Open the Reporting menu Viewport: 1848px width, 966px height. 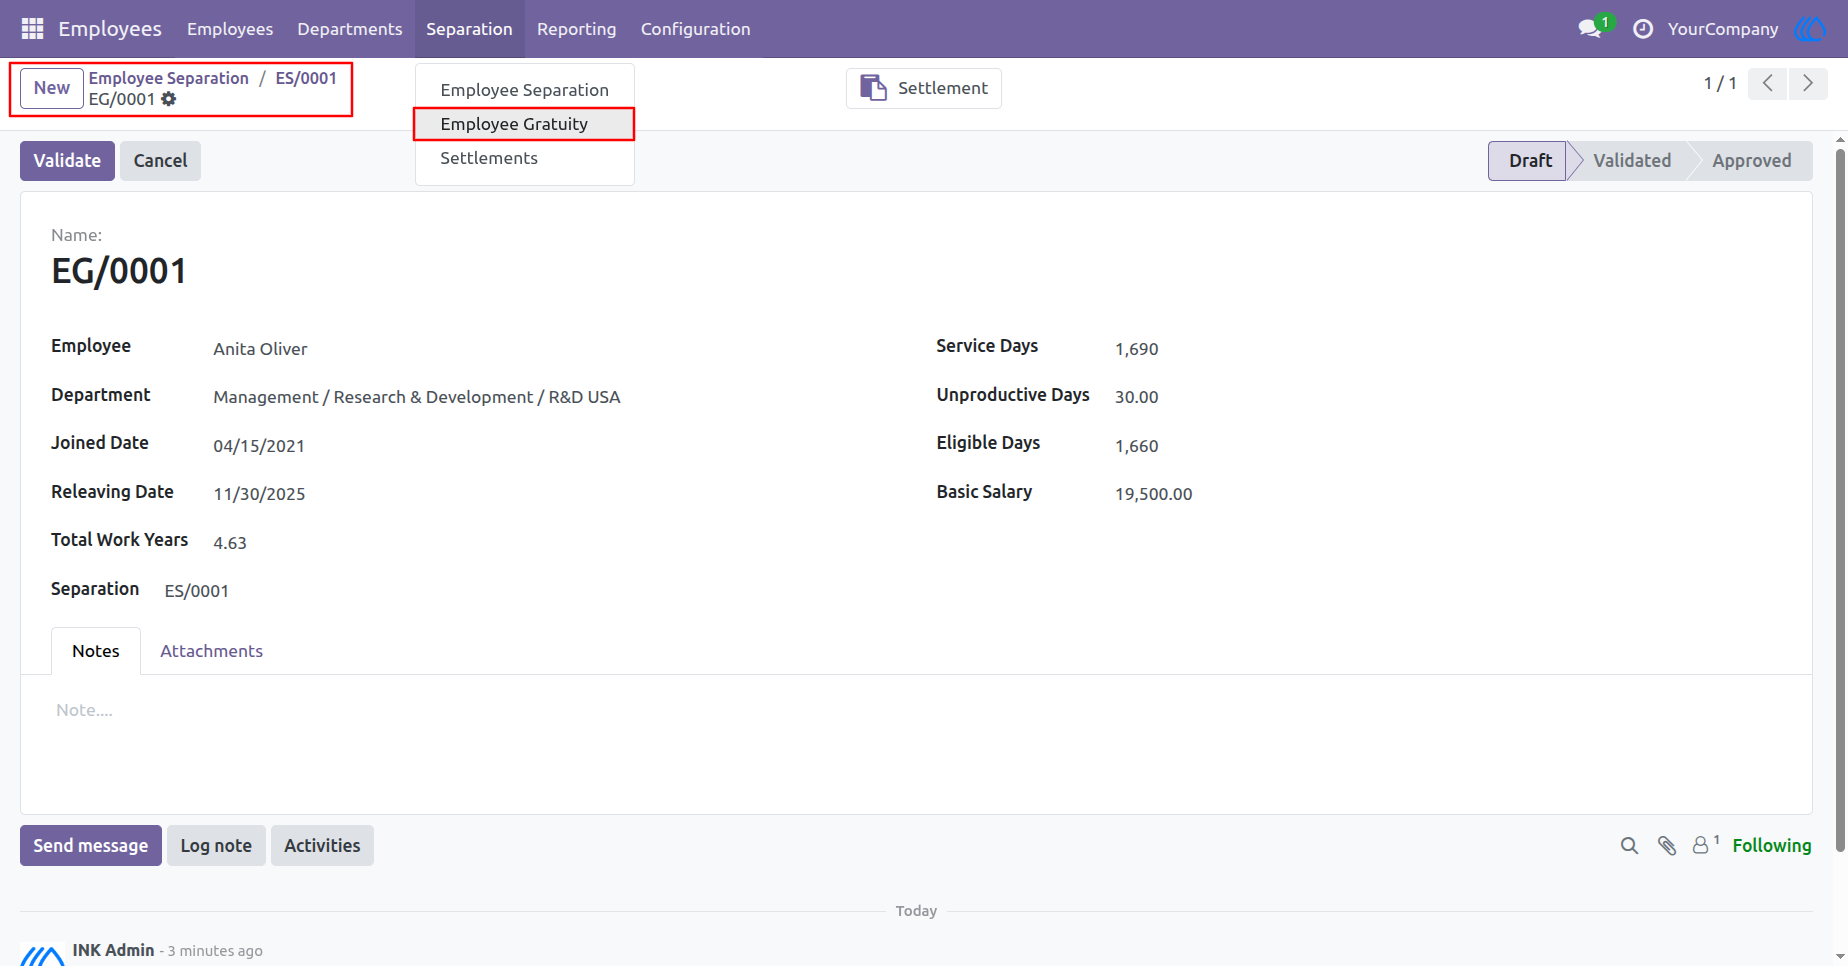pos(577,29)
